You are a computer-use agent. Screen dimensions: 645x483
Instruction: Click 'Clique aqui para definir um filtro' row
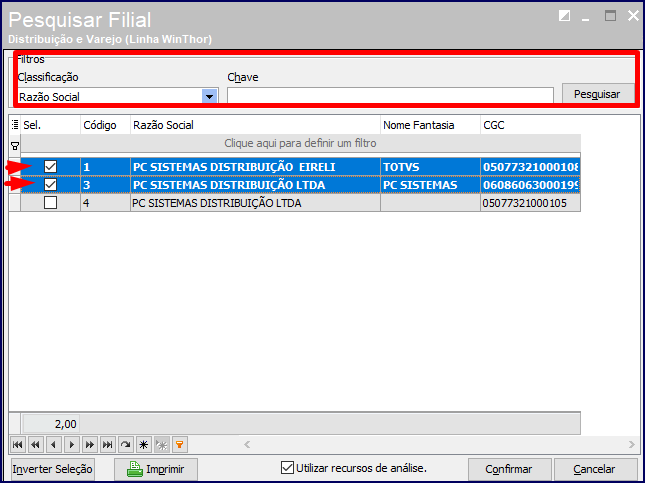click(x=301, y=143)
